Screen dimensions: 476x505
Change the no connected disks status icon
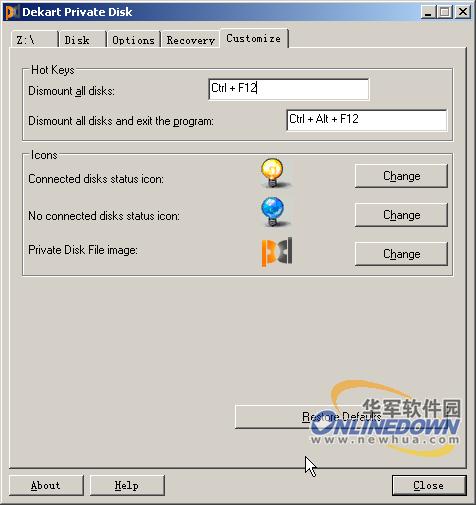[401, 215]
